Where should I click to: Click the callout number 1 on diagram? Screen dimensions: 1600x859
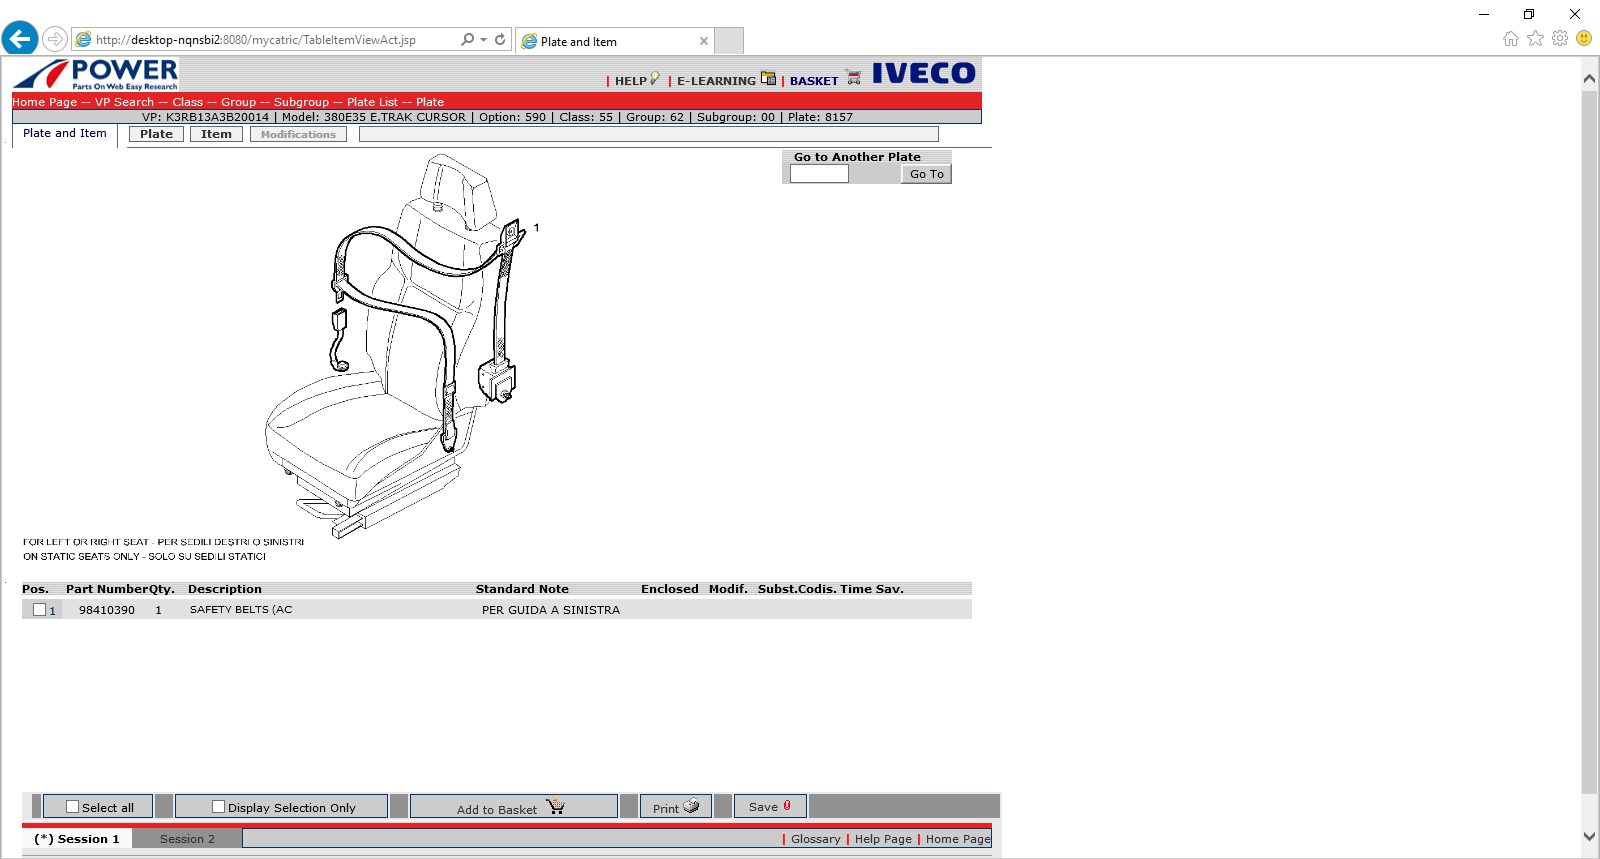536,228
